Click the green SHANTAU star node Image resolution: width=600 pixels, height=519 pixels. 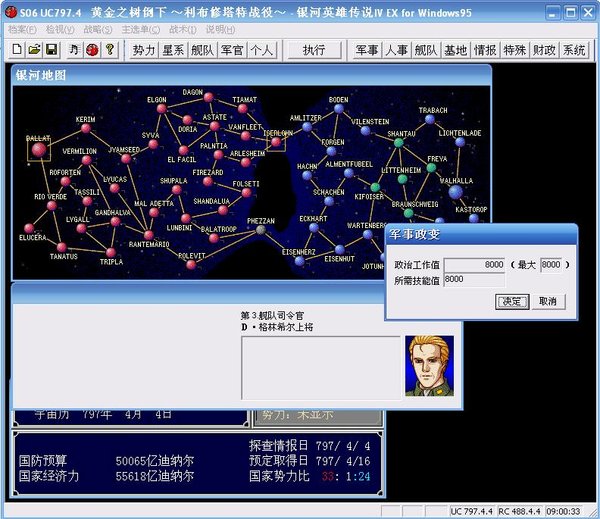pyautogui.click(x=399, y=143)
